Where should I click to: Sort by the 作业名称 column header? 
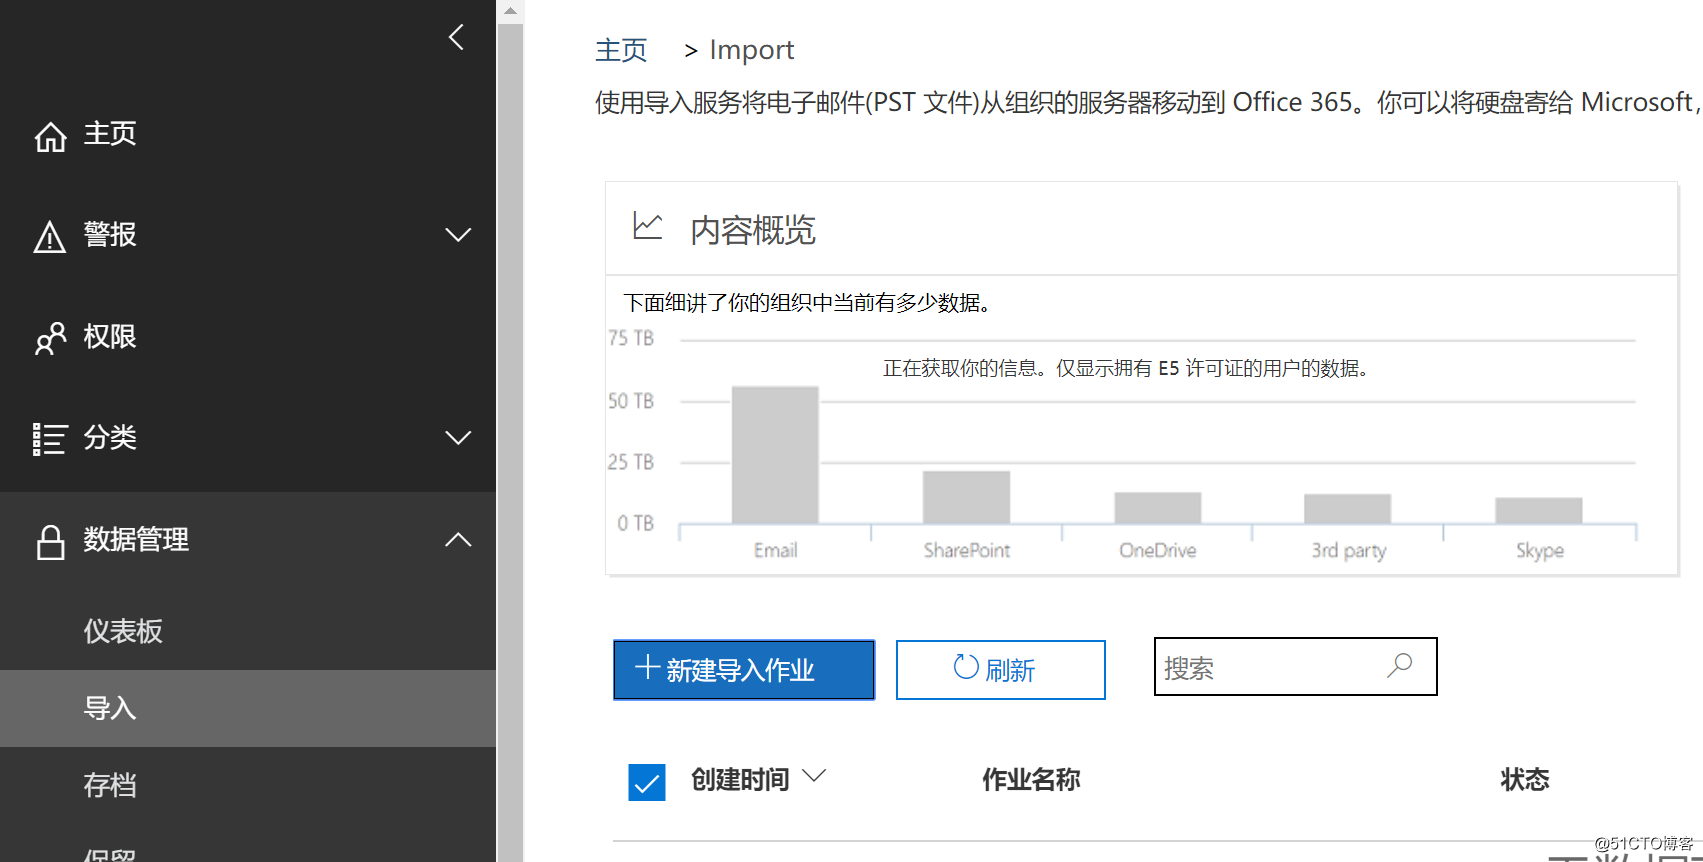pos(1031,780)
